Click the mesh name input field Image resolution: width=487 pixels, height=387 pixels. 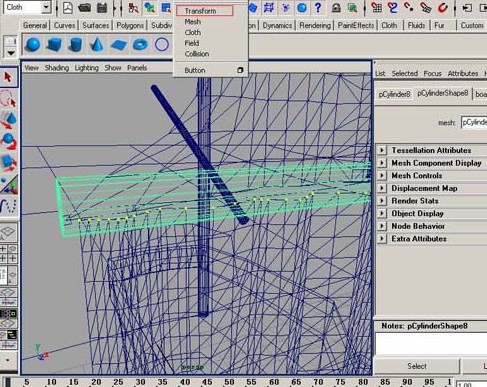[474, 122]
